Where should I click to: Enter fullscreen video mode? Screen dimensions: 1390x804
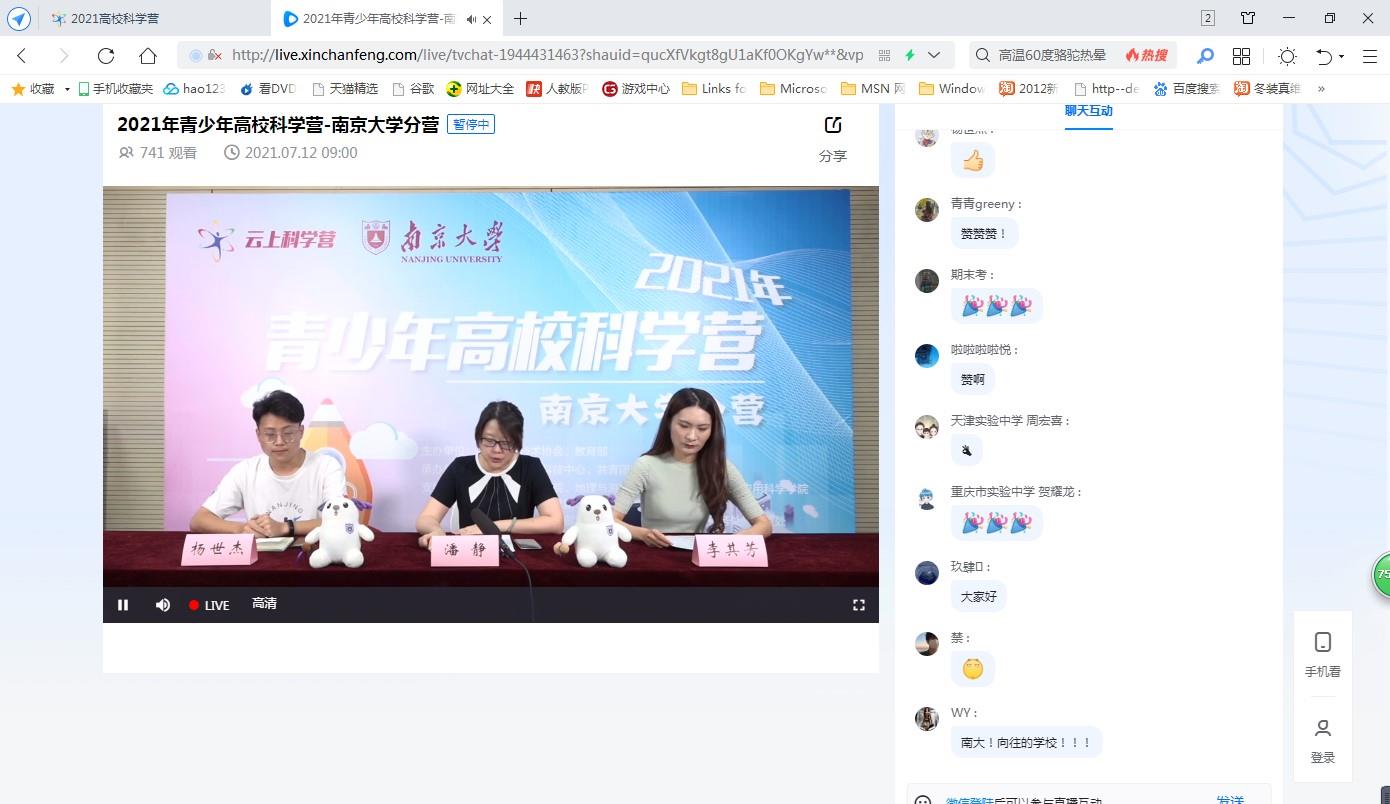coord(858,605)
